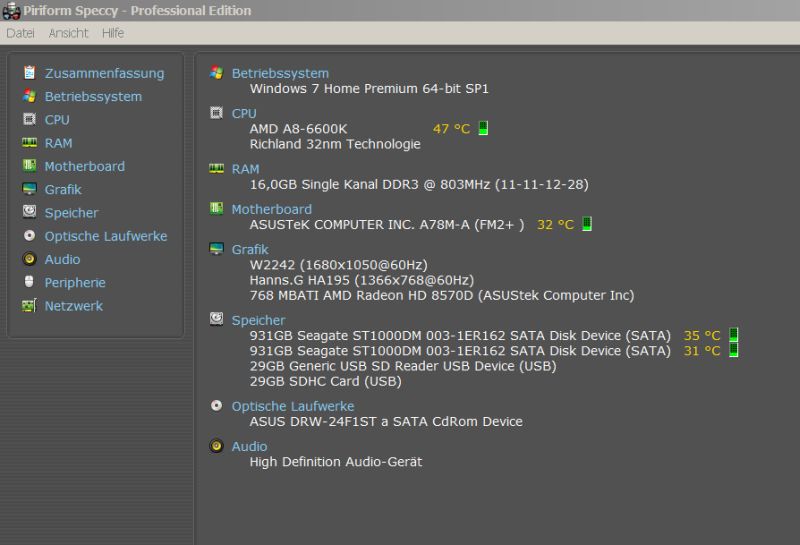Click the text 'AMD A8-6600K'
800x545 pixels.
(x=298, y=129)
